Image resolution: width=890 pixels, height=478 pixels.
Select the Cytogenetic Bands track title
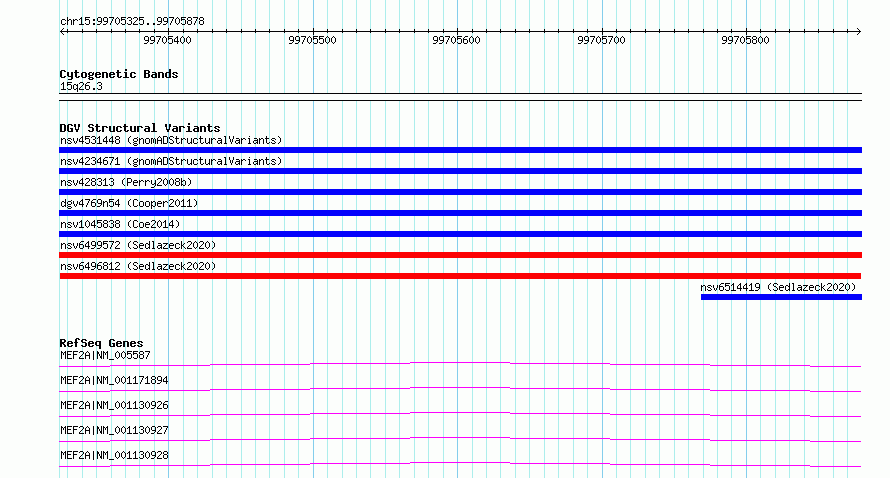point(119,74)
